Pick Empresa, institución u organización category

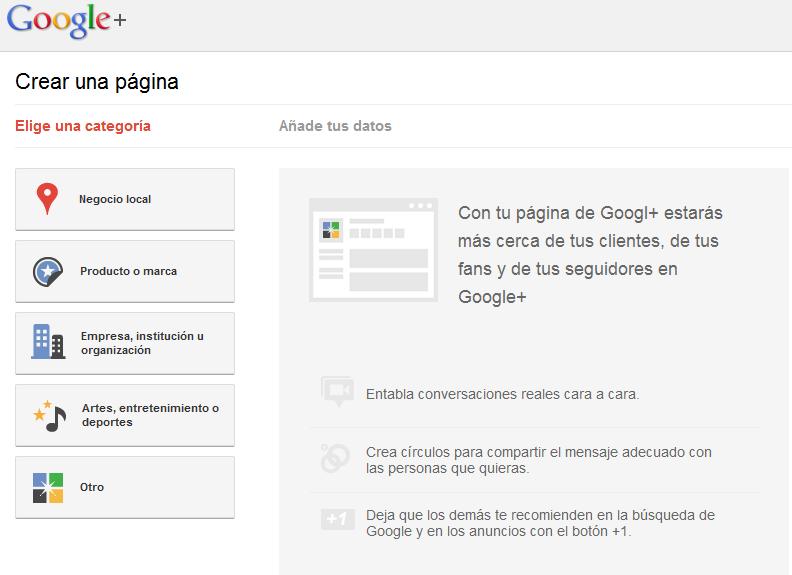tap(125, 343)
